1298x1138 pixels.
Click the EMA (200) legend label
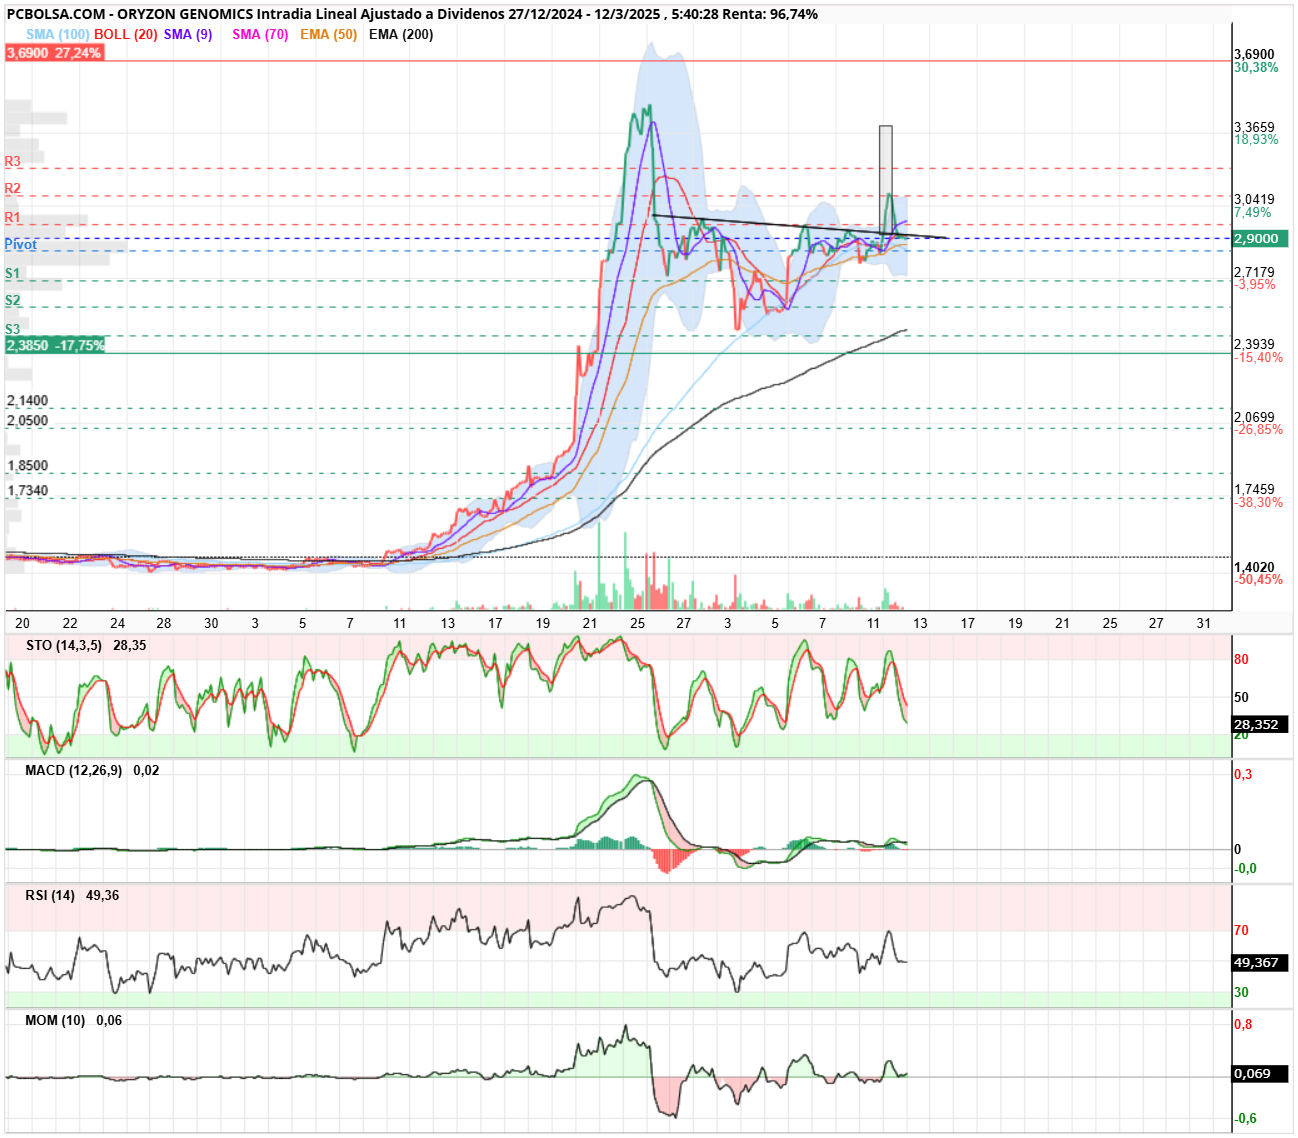pyautogui.click(x=401, y=34)
